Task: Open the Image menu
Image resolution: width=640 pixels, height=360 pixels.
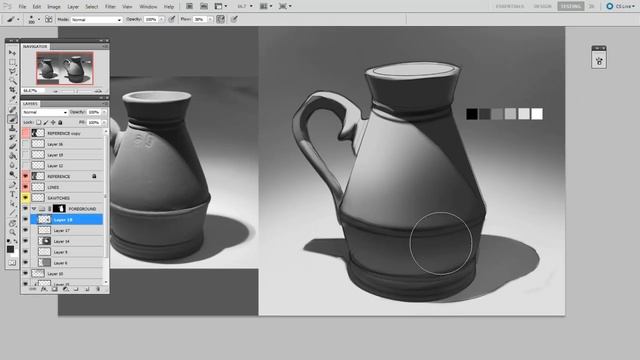Action: point(54,7)
